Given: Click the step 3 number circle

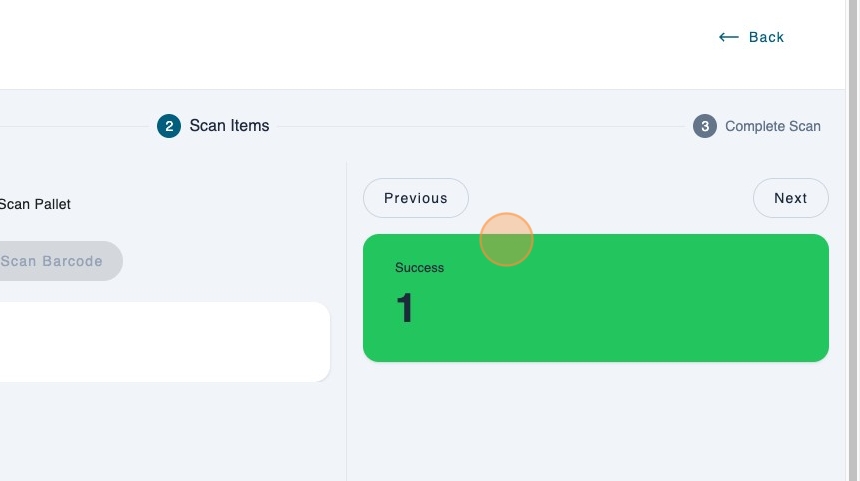Looking at the screenshot, I should (x=705, y=126).
